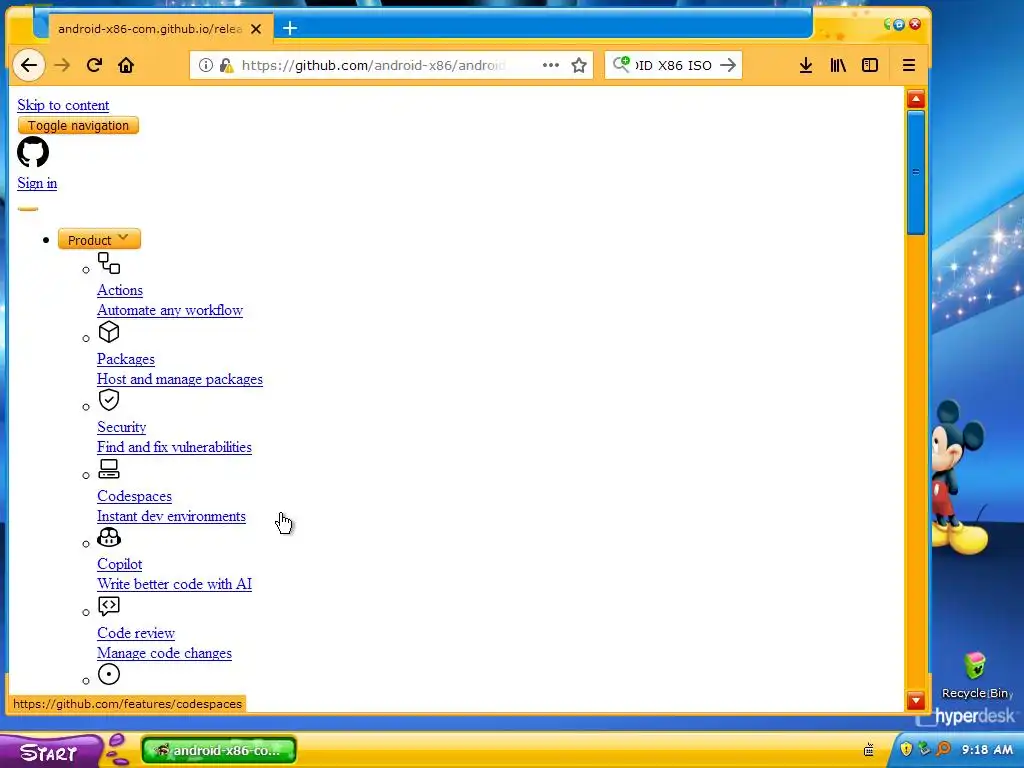The height and width of the screenshot is (768, 1024).
Task: Click the blue vertical scrollbar thumb
Action: coord(916,172)
